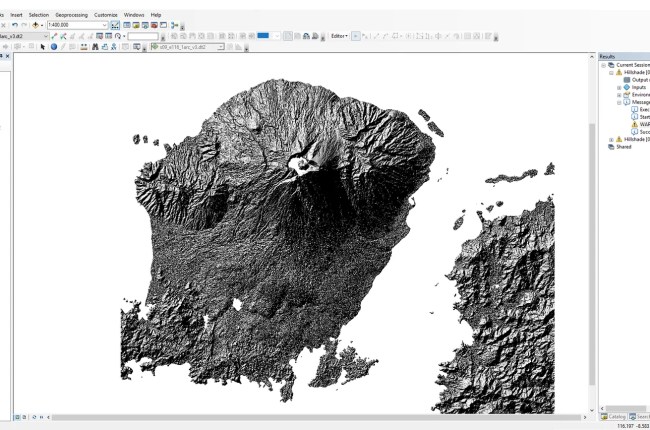Image resolution: width=650 pixels, height=430 pixels.
Task: Click the map scroll-right arrow
Action: tap(585, 417)
